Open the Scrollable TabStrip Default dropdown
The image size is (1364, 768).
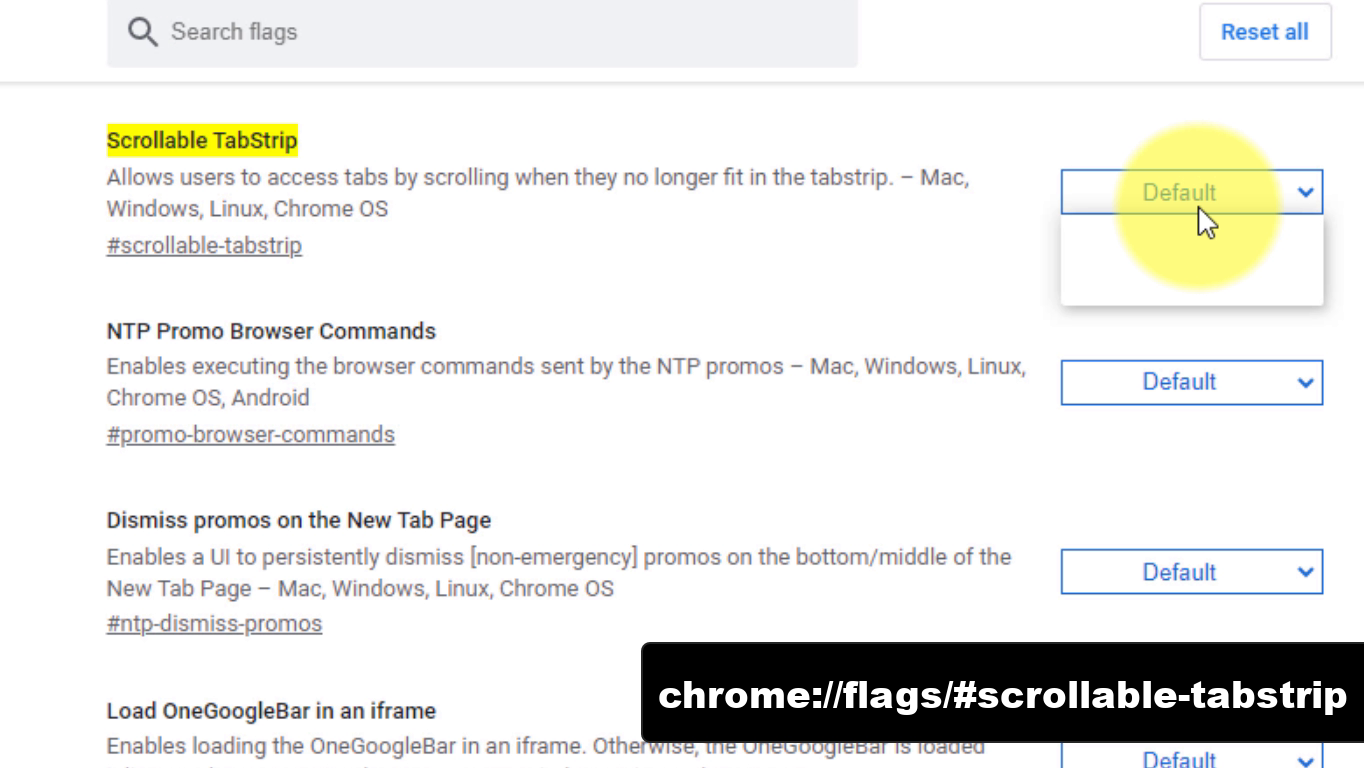point(1191,192)
